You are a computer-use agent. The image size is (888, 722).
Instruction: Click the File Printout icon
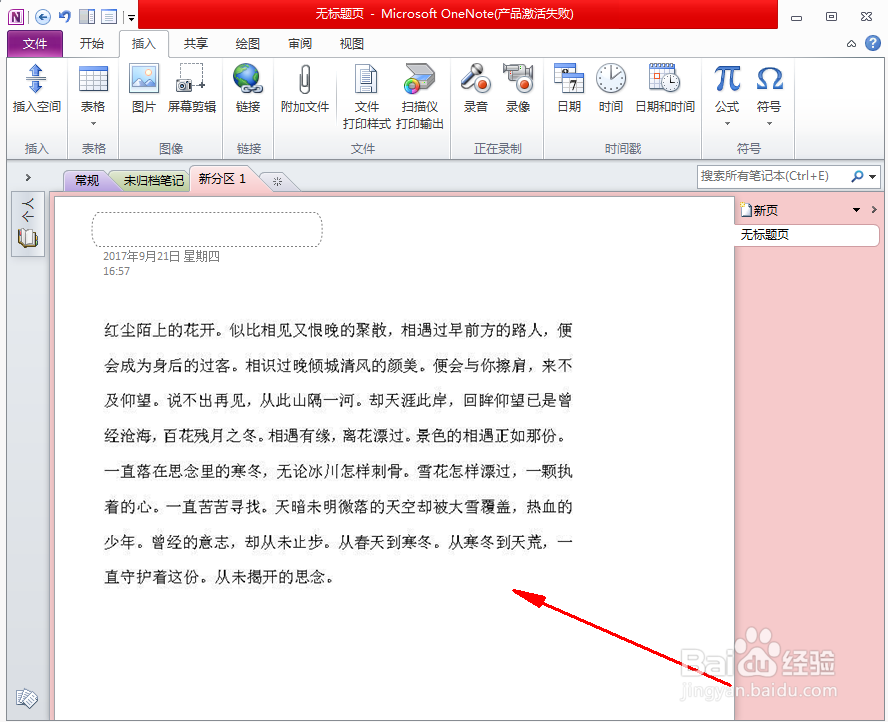pos(366,79)
